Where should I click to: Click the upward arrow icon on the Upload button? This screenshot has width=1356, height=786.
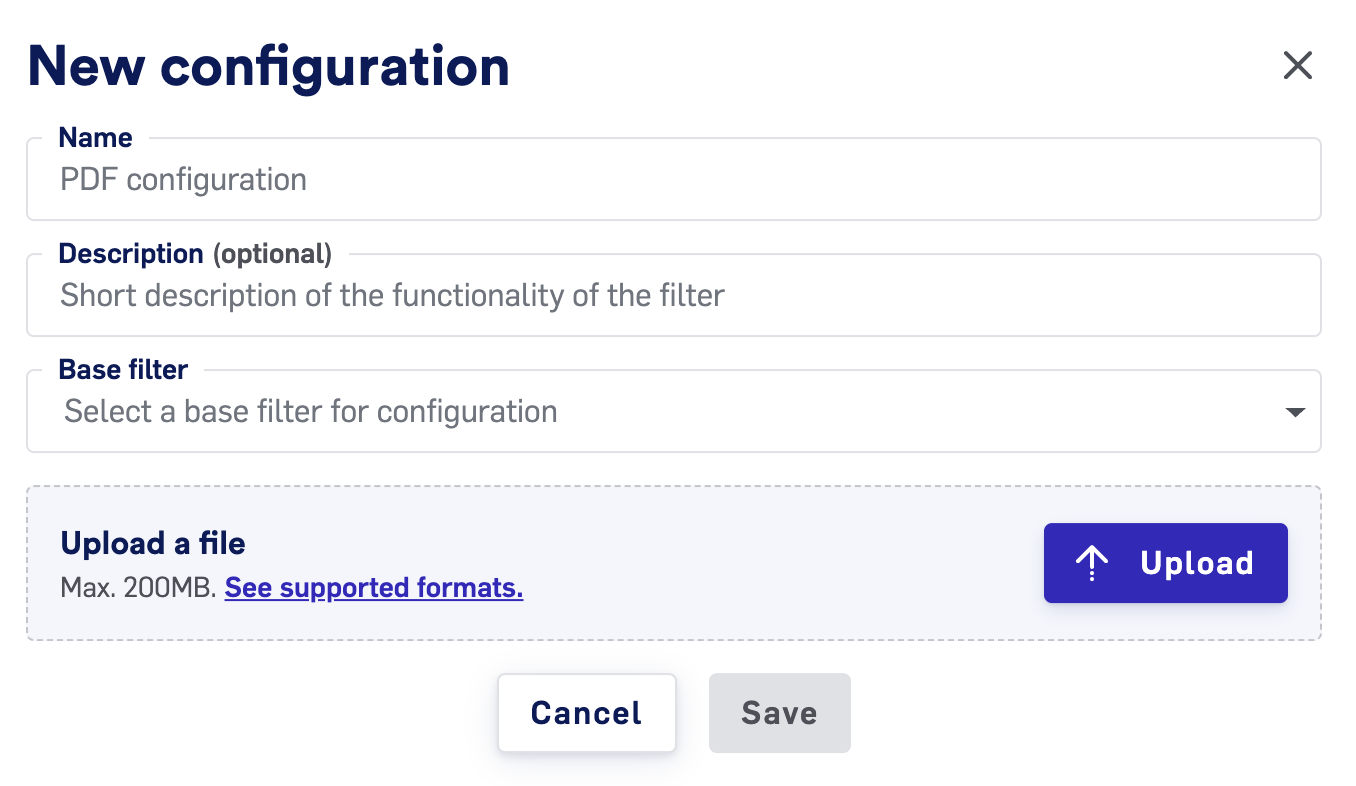tap(1091, 563)
